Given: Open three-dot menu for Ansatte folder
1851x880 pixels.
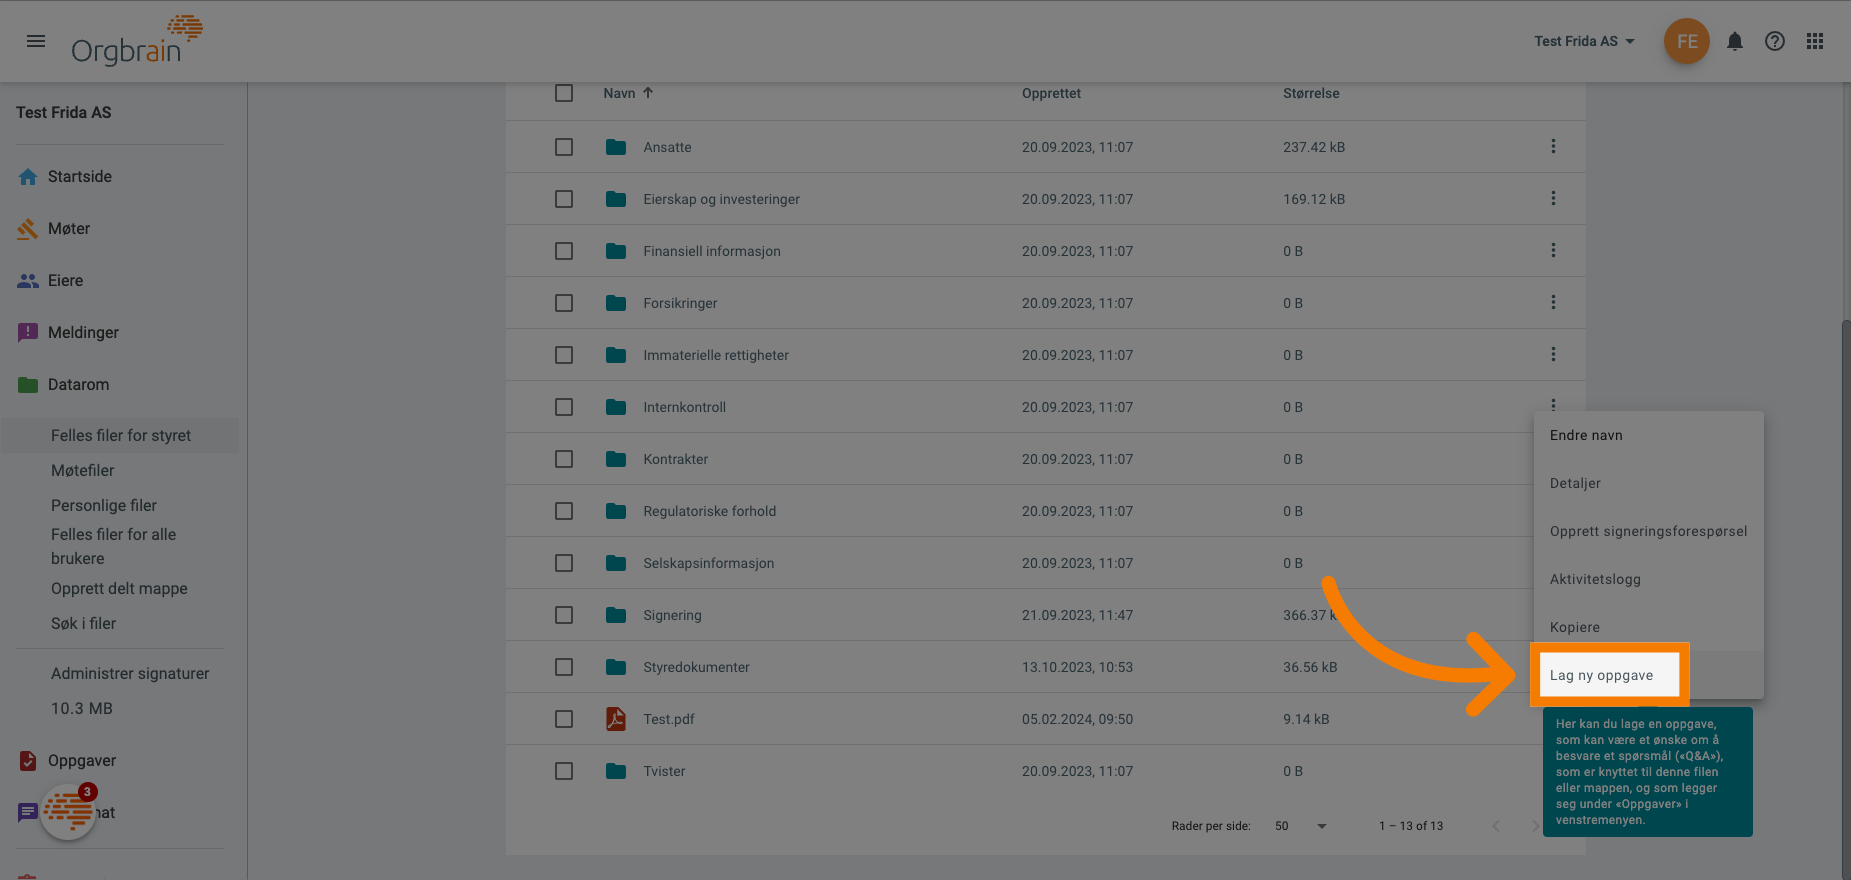Looking at the screenshot, I should click(1553, 147).
